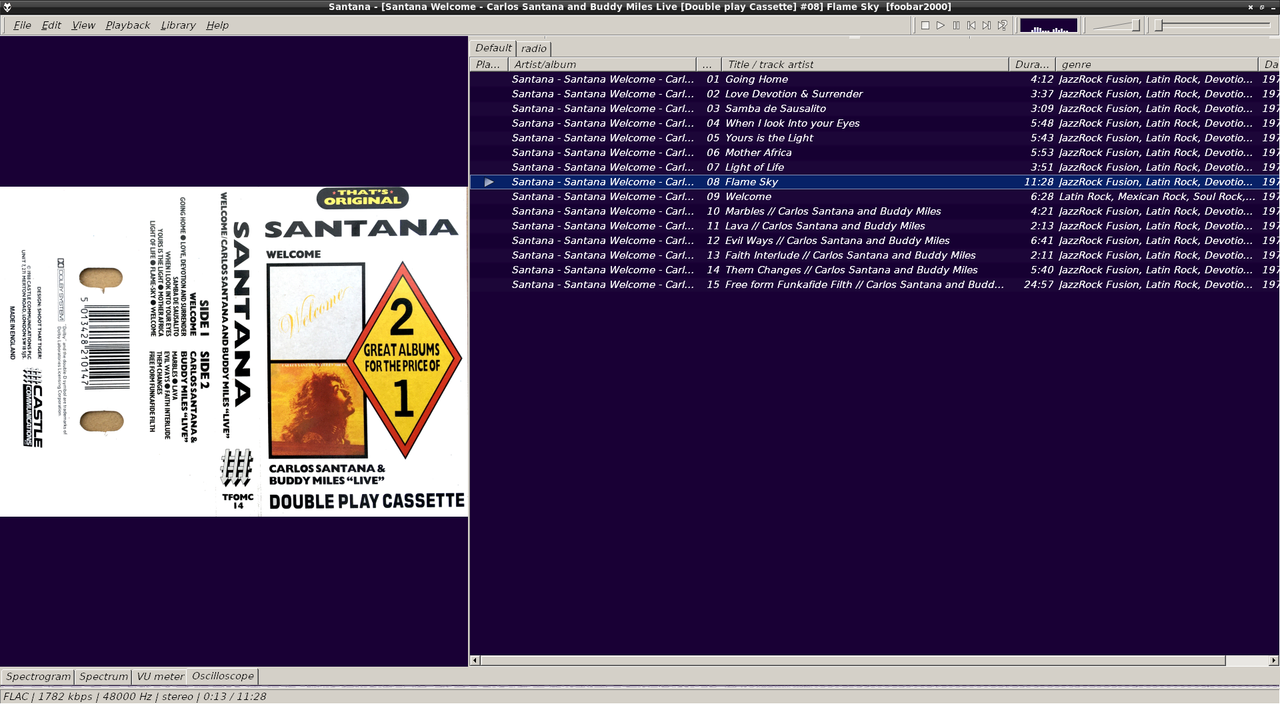This screenshot has height=704, width=1280.
Task: Click the 11:28 duration of Flame Sky
Action: [1038, 182]
